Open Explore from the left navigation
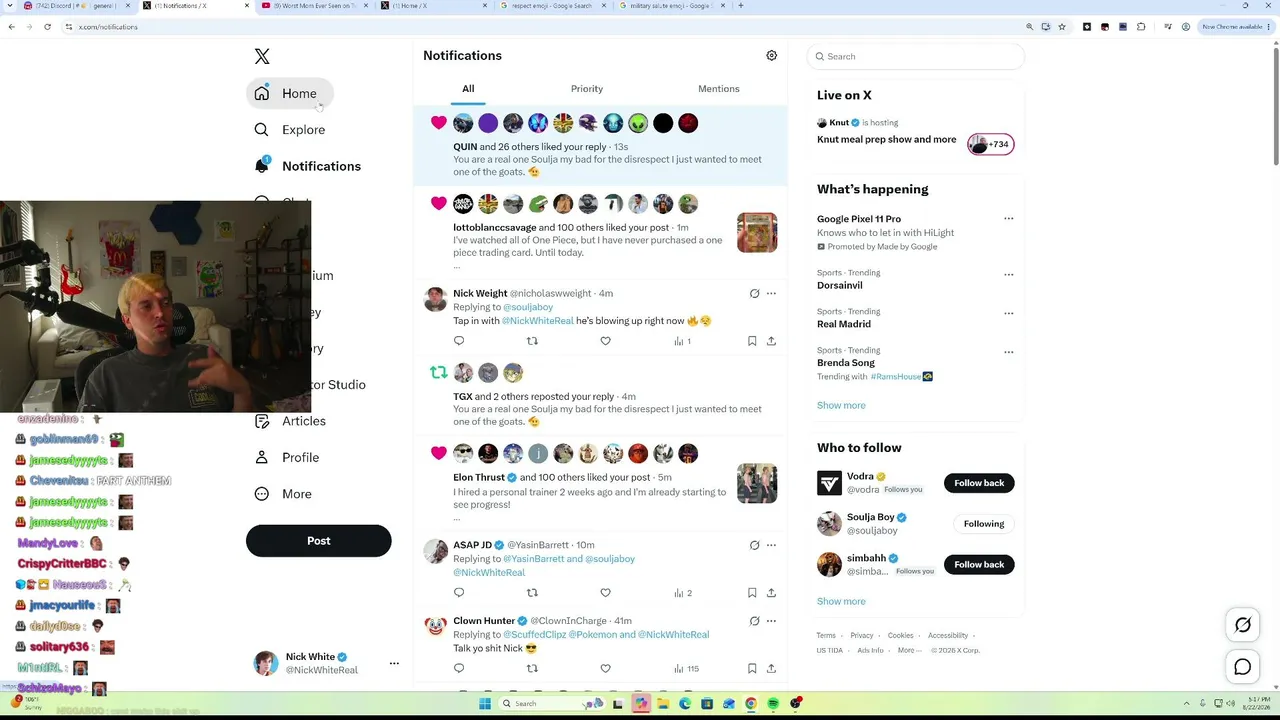 (290, 130)
